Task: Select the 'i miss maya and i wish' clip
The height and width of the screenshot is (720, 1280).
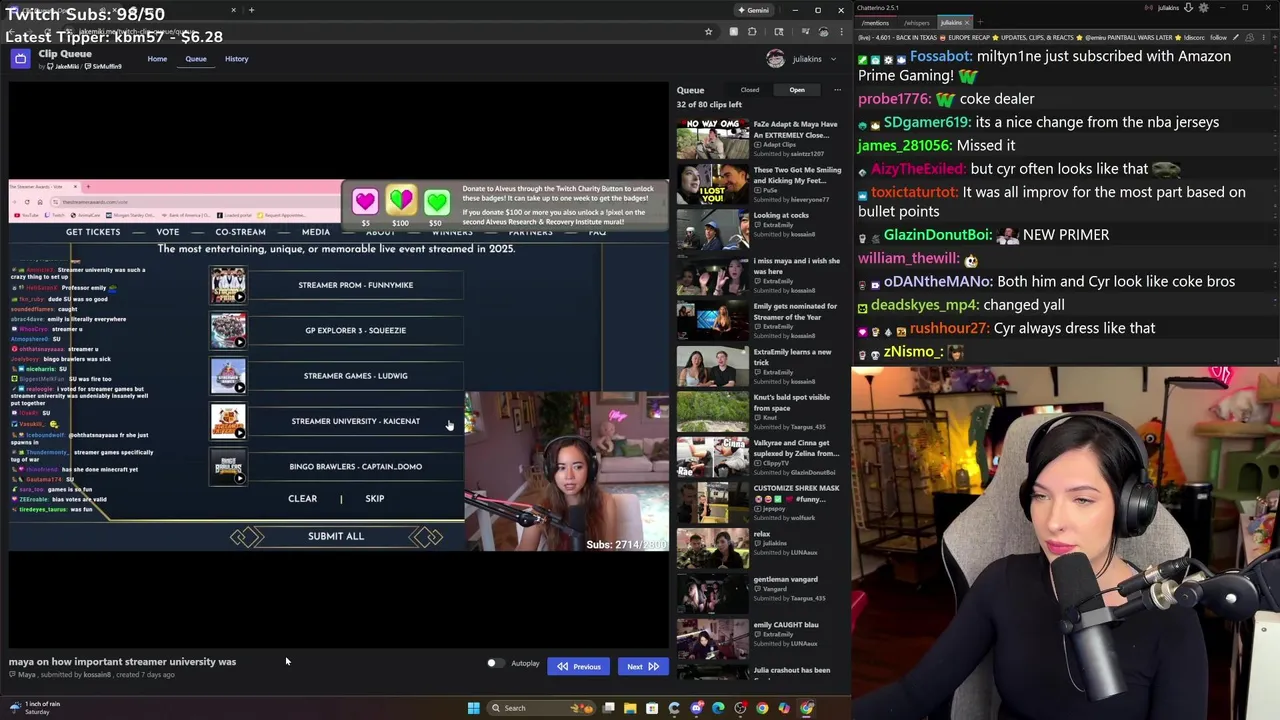Action: [x=758, y=275]
